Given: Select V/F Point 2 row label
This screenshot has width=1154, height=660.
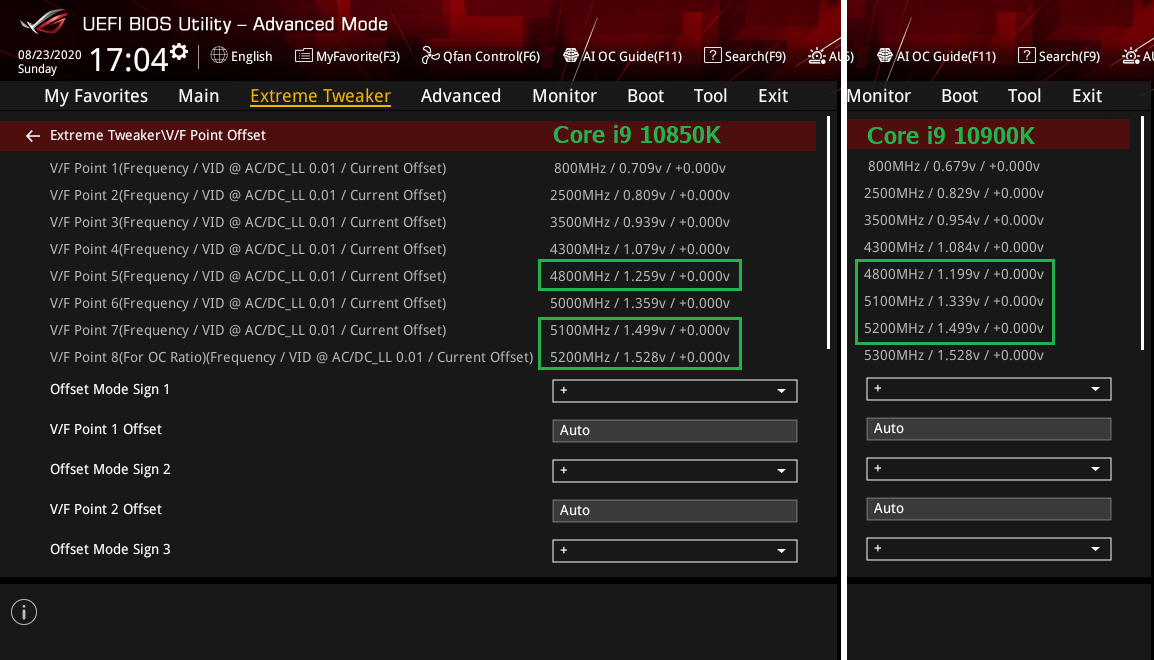Looking at the screenshot, I should (x=248, y=195).
